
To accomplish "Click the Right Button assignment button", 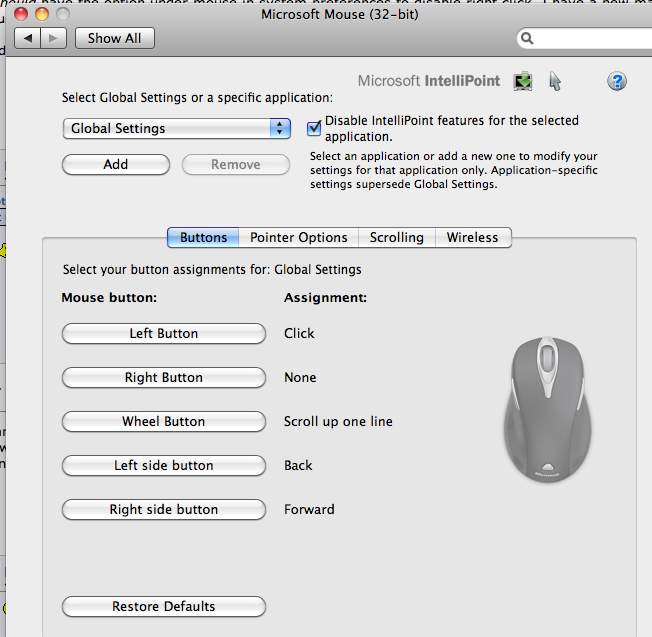I will (x=164, y=378).
